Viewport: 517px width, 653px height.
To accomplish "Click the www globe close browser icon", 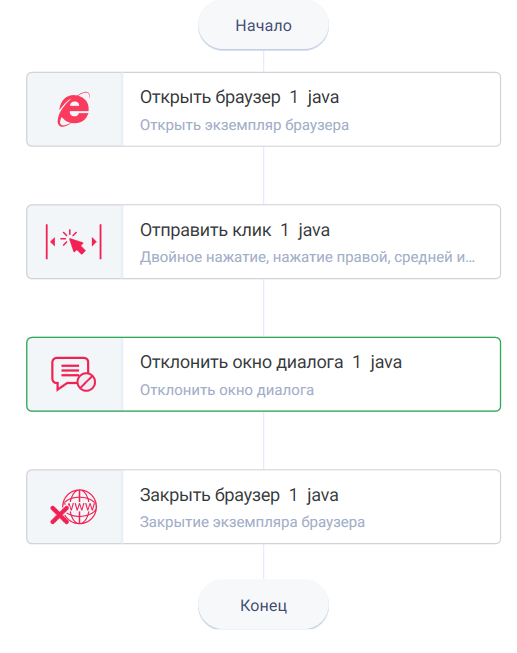I will [74, 506].
